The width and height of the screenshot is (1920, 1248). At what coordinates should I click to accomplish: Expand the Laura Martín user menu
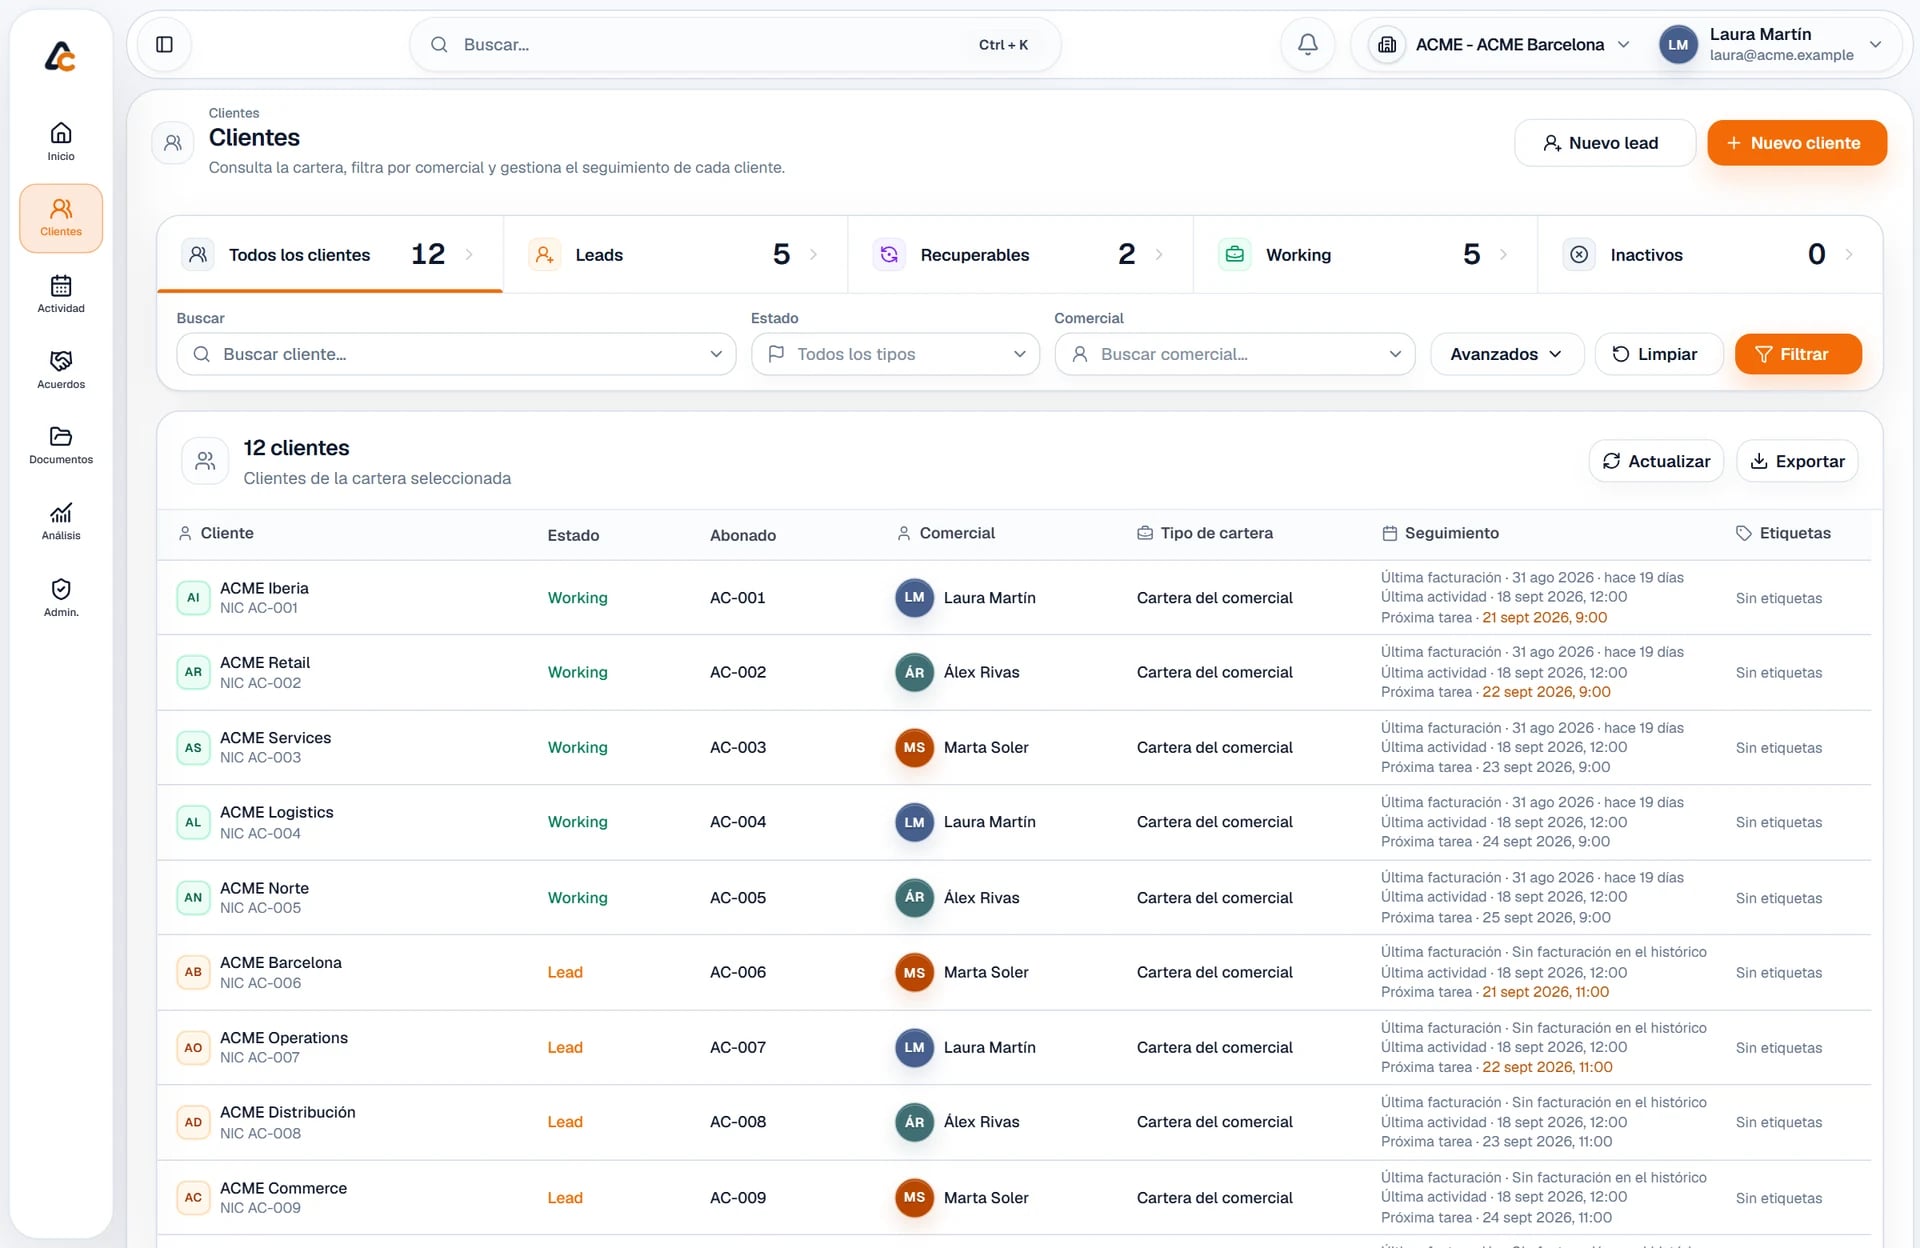(1771, 45)
